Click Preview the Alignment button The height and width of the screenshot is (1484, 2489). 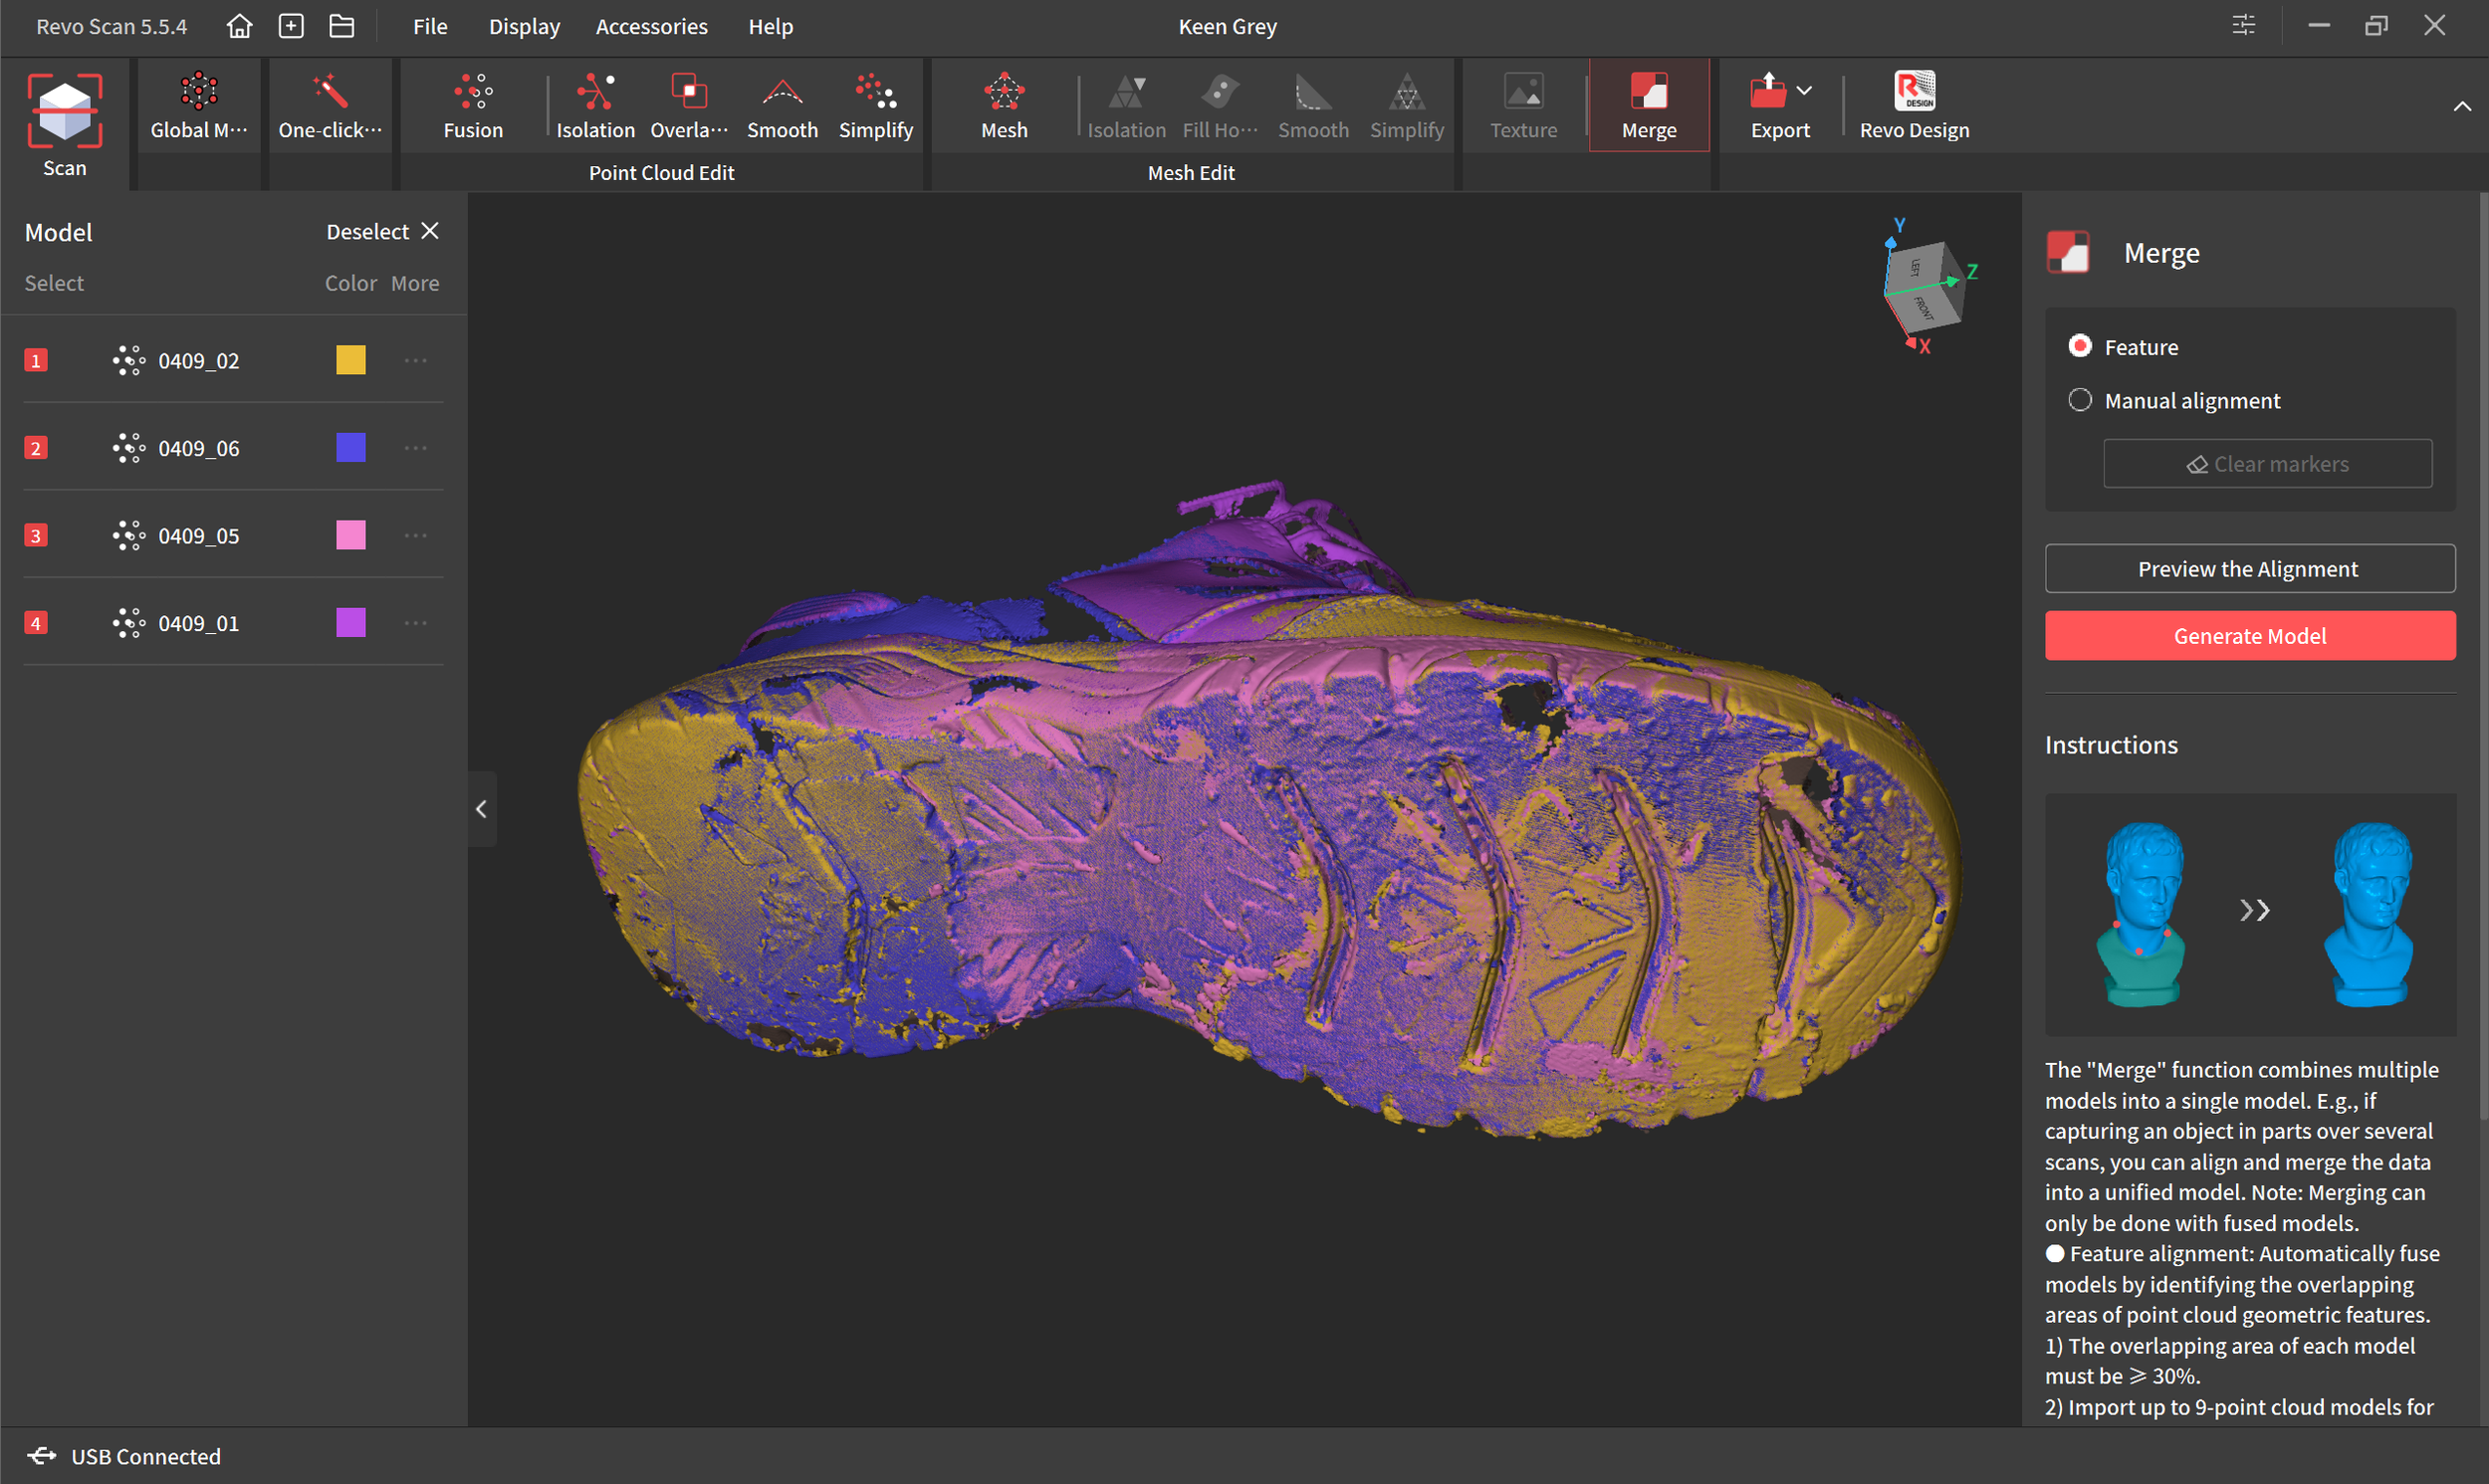[x=2248, y=568]
